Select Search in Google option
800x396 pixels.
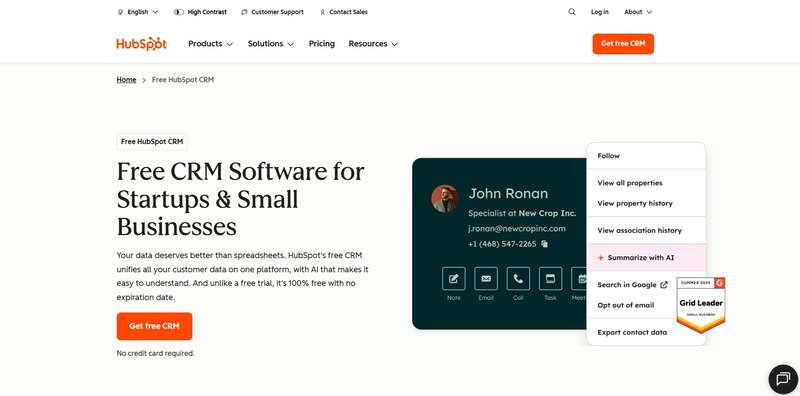click(632, 285)
